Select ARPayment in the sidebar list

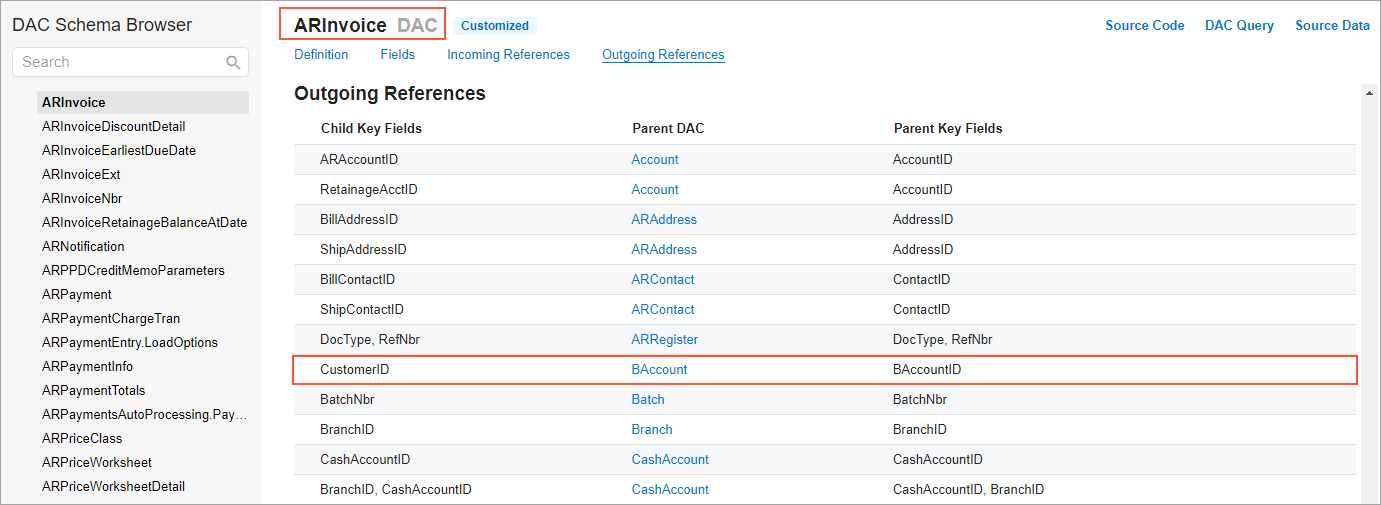(x=77, y=295)
